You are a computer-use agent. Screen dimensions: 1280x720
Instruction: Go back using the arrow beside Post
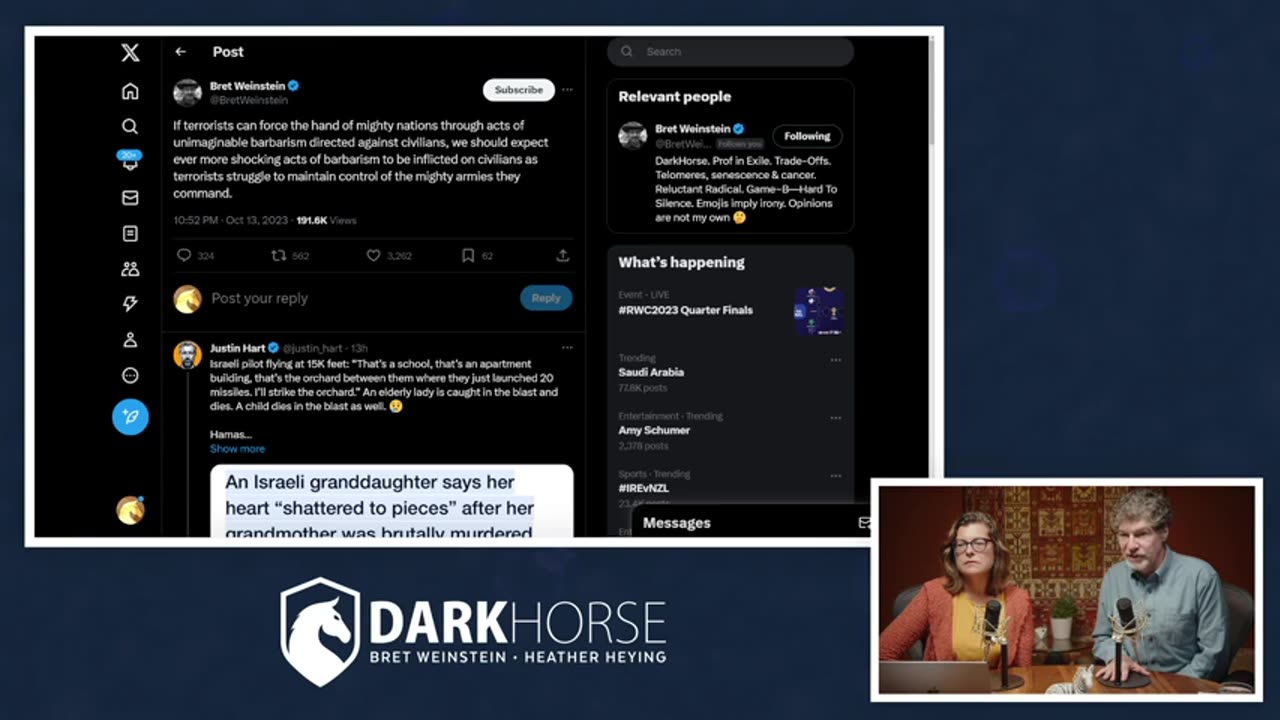click(181, 52)
